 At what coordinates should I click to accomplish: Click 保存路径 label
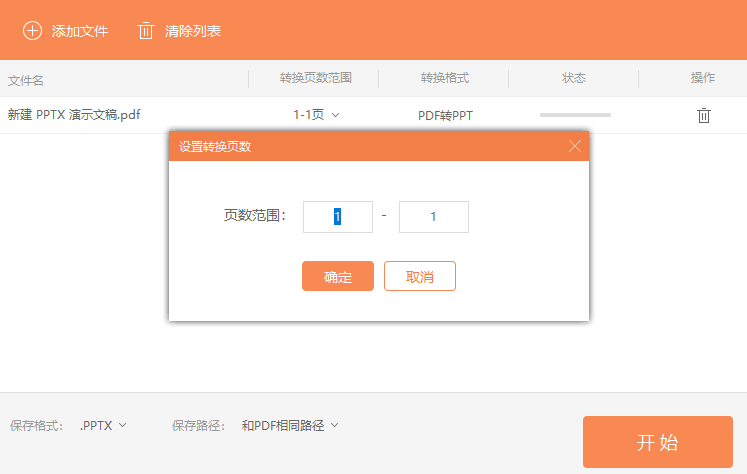click(x=199, y=425)
